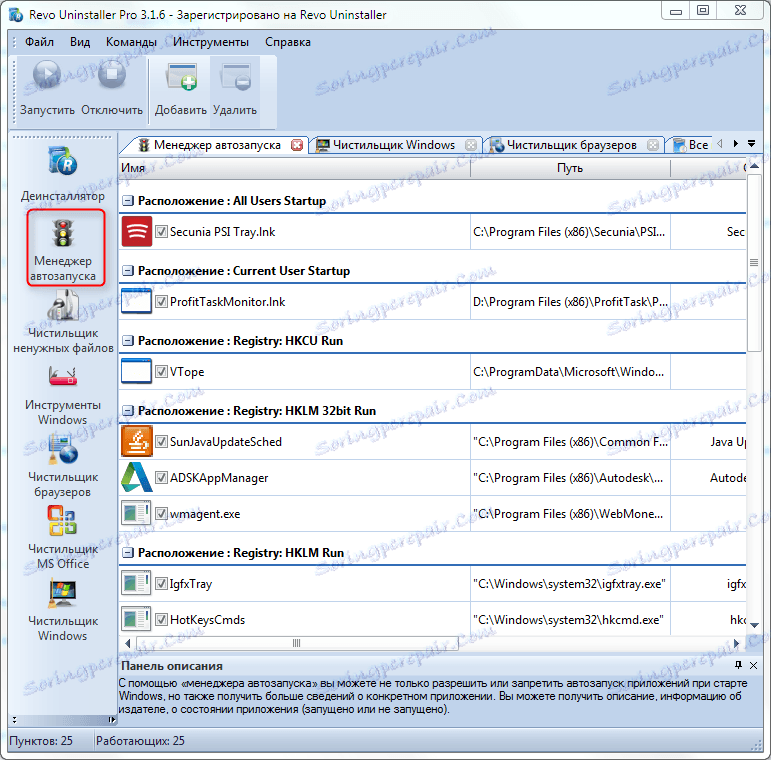The height and width of the screenshot is (760, 771).
Task: Uncheck Secunia PSI Tray.lnk autostart
Action: coord(161,232)
